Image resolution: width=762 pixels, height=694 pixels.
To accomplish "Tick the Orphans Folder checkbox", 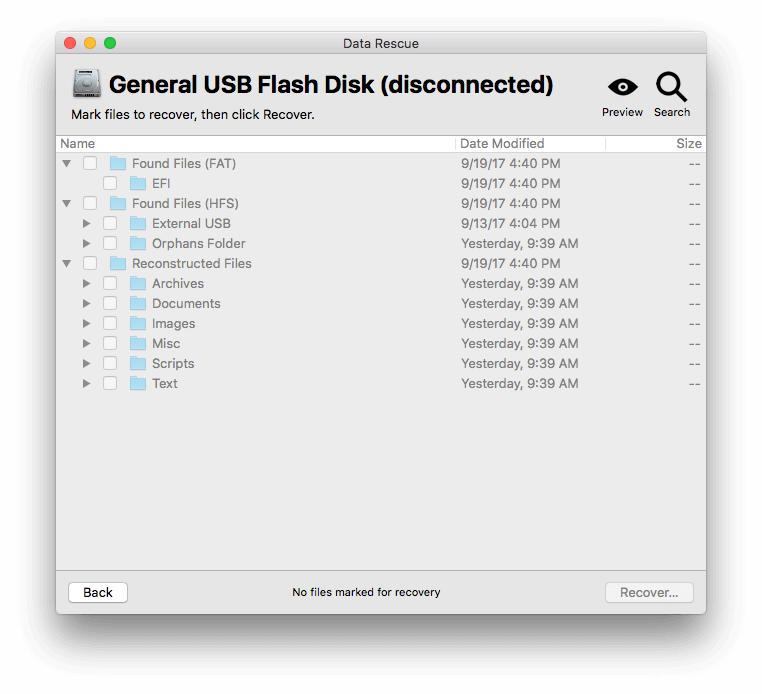I will (x=110, y=243).
